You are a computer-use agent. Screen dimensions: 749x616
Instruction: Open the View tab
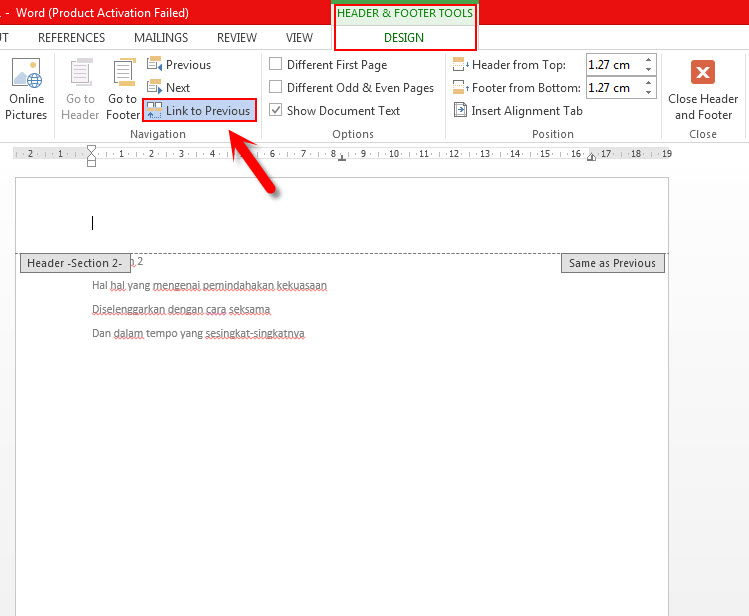(300, 38)
